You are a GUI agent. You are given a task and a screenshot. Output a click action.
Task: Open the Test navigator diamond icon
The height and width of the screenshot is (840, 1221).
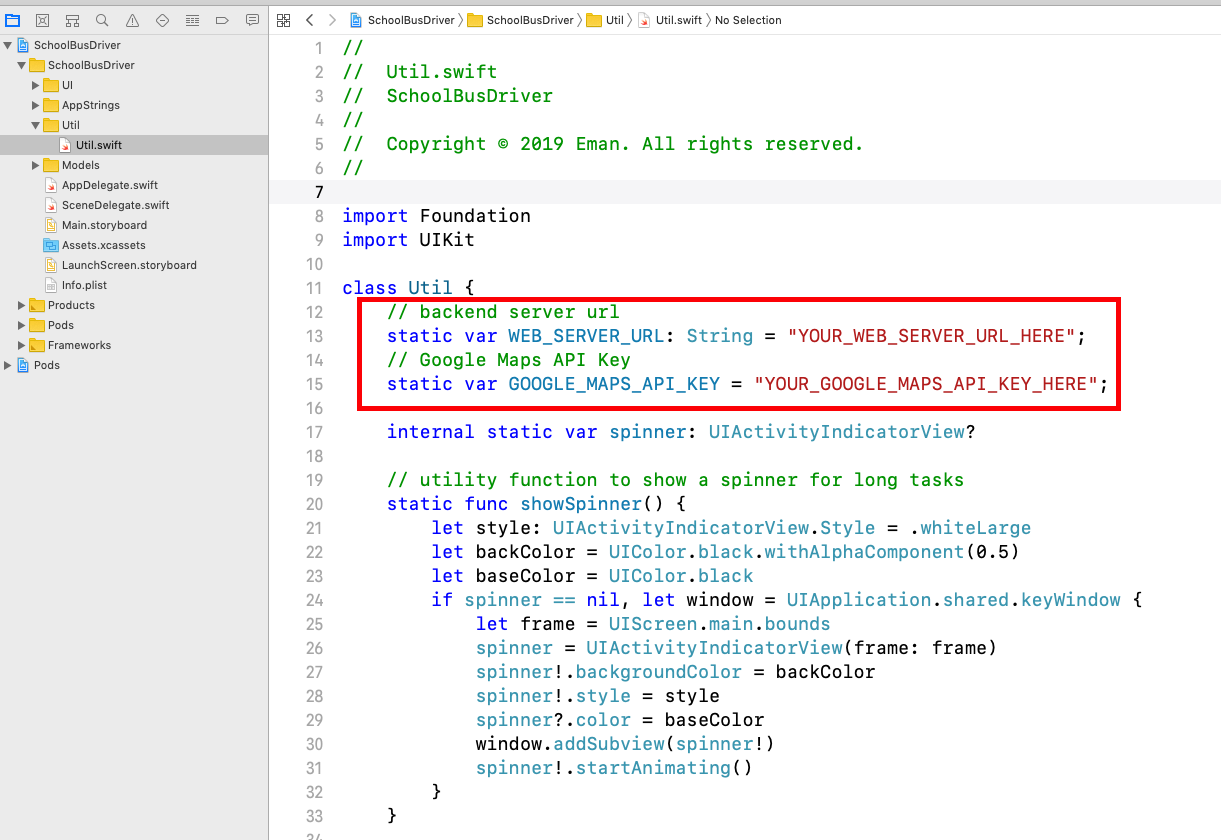coord(161,19)
